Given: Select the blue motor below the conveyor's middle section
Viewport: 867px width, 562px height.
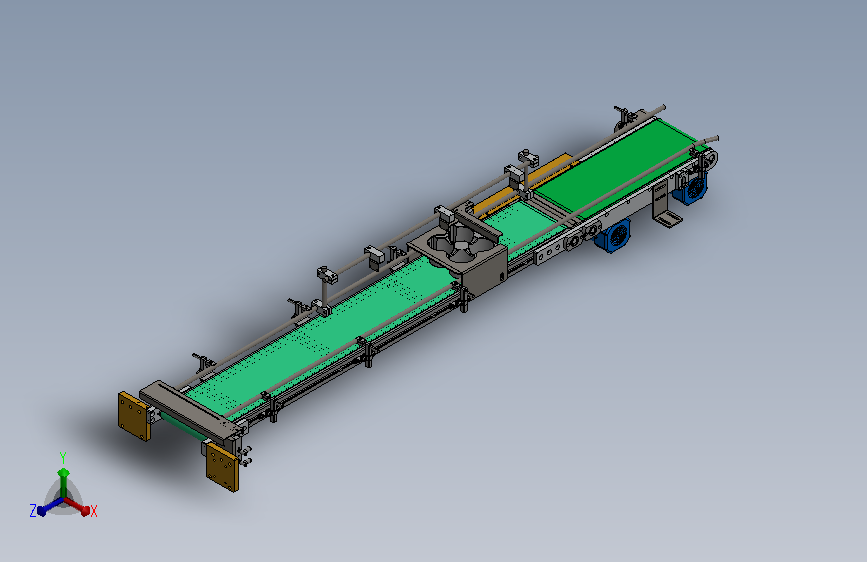Looking at the screenshot, I should pyautogui.click(x=613, y=236).
